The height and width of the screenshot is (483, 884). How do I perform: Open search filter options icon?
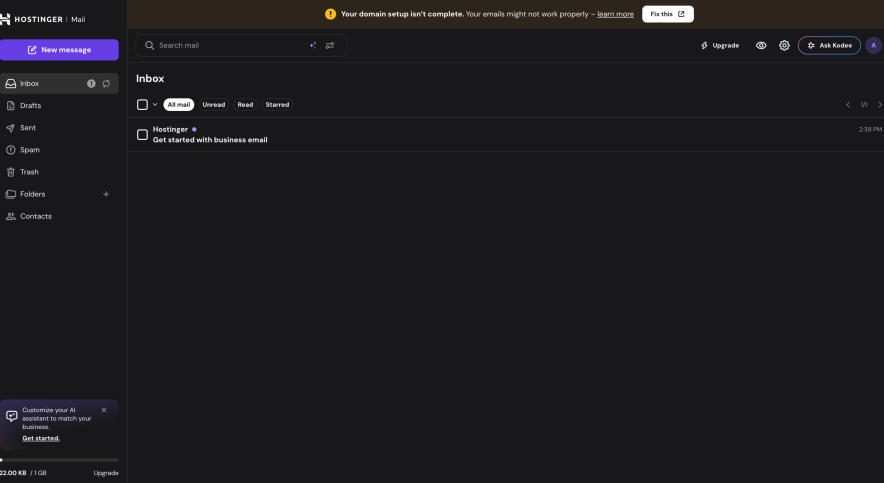tap(330, 45)
